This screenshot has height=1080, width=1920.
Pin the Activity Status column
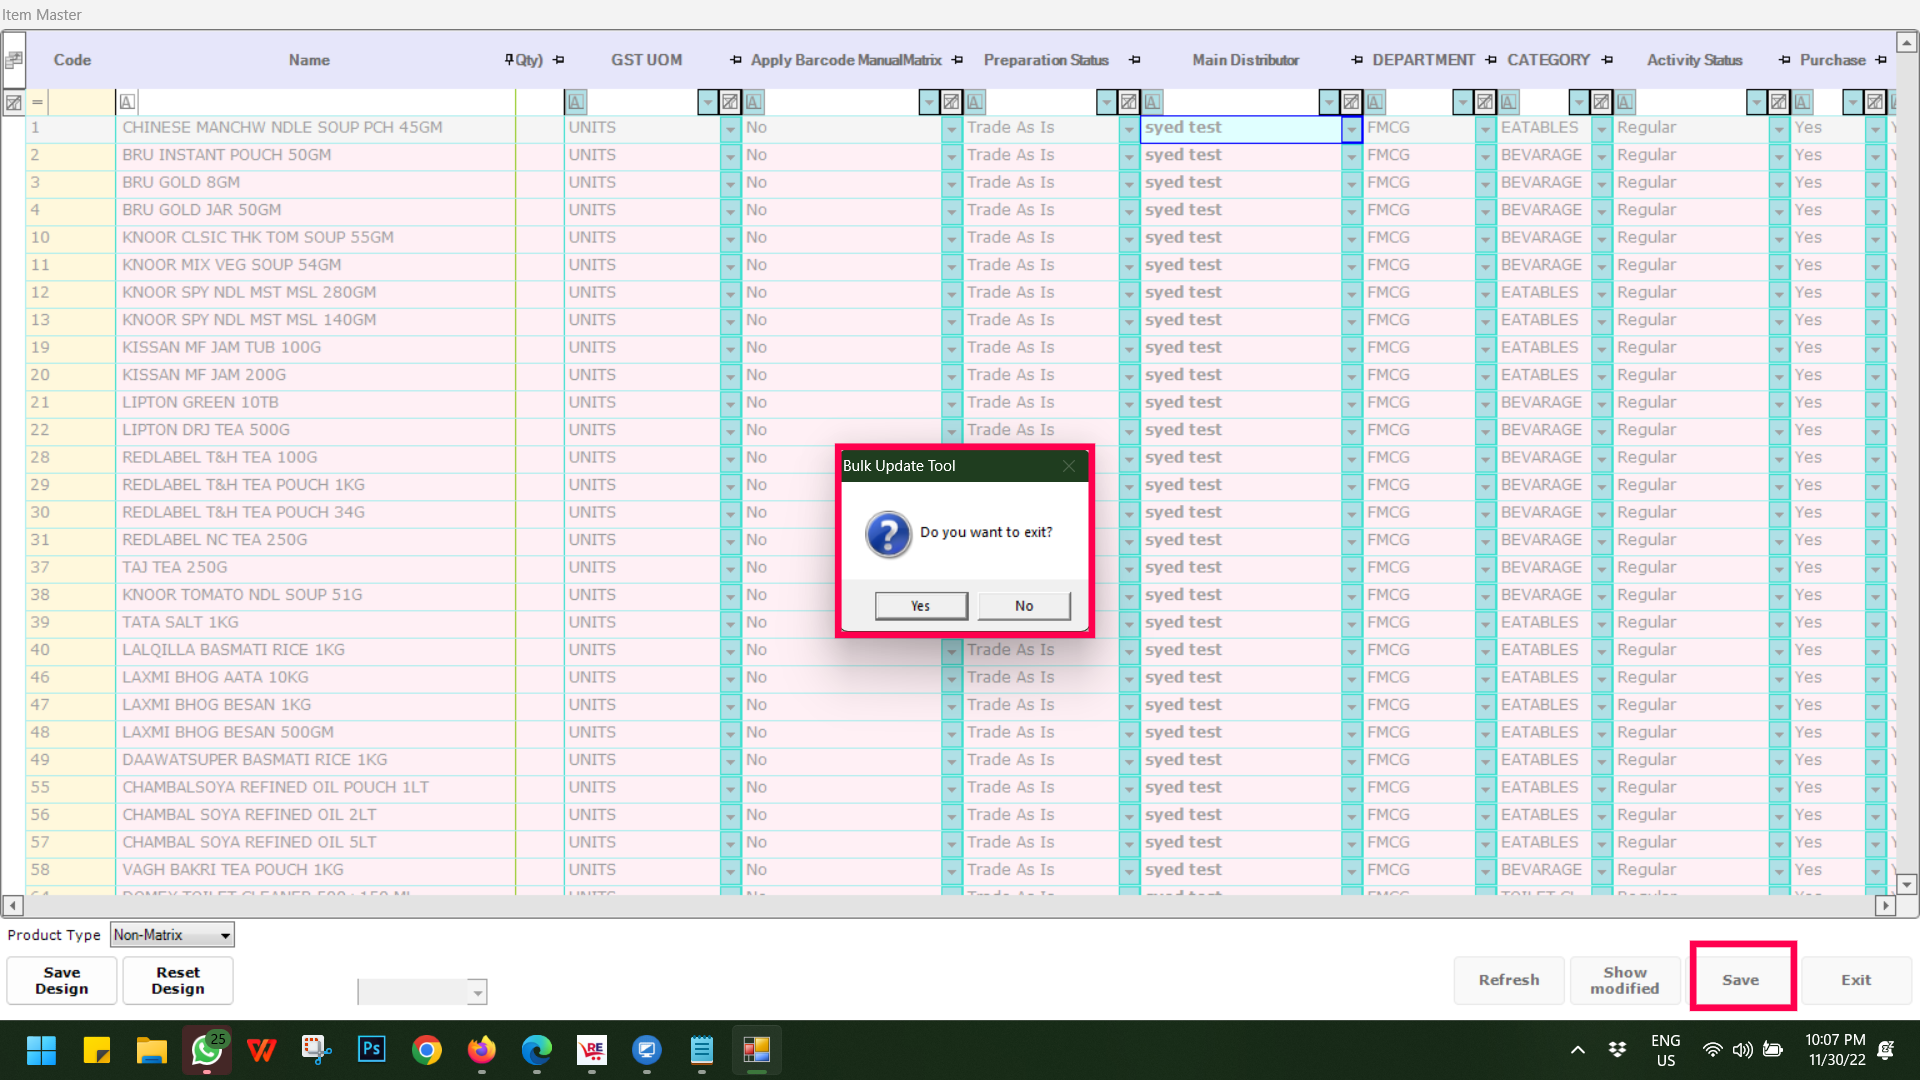pyautogui.click(x=1785, y=60)
